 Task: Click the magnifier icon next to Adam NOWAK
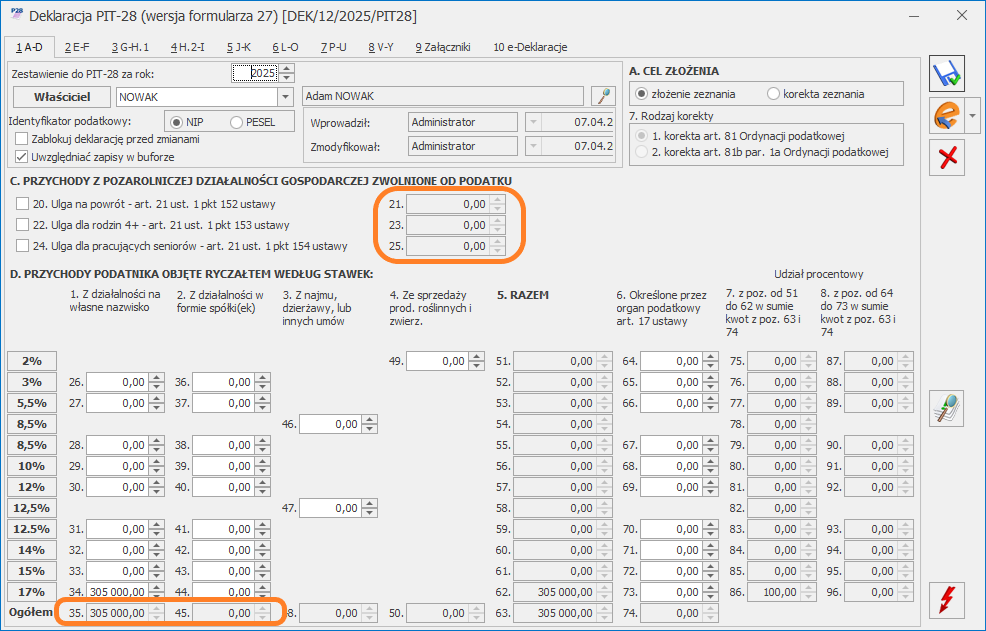tap(602, 96)
